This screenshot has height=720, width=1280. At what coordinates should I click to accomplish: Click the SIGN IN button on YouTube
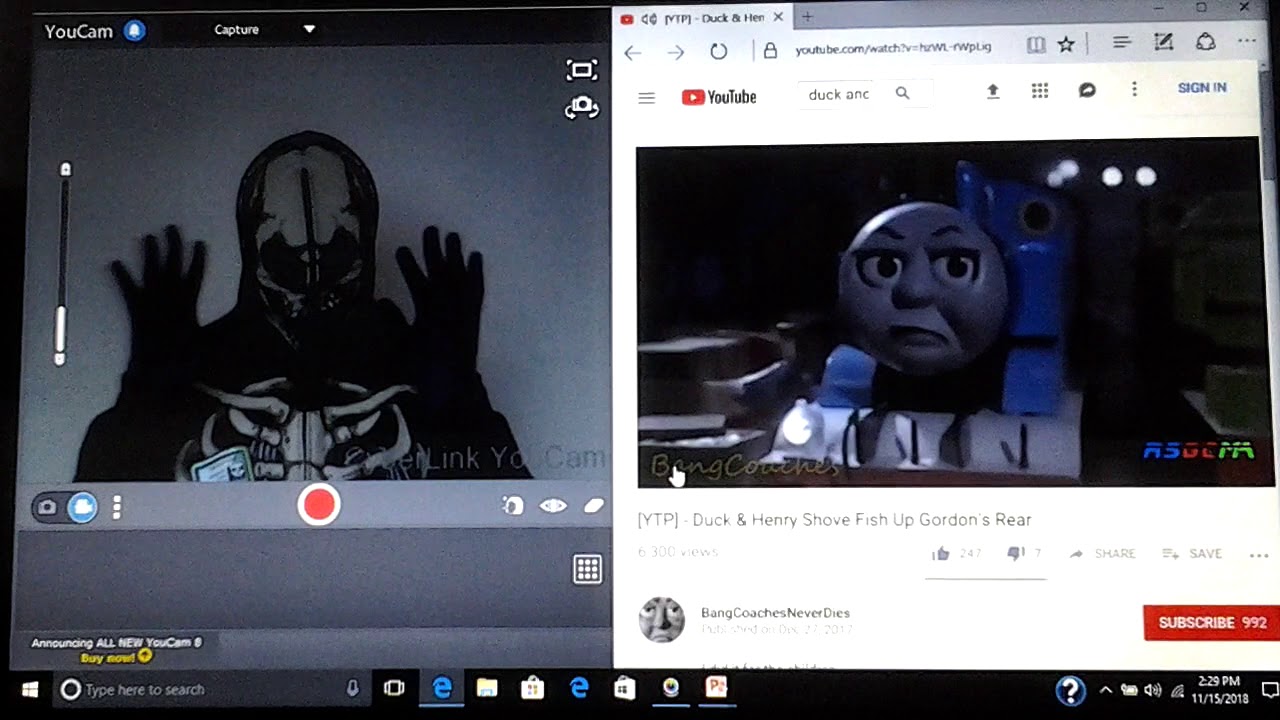click(1202, 88)
